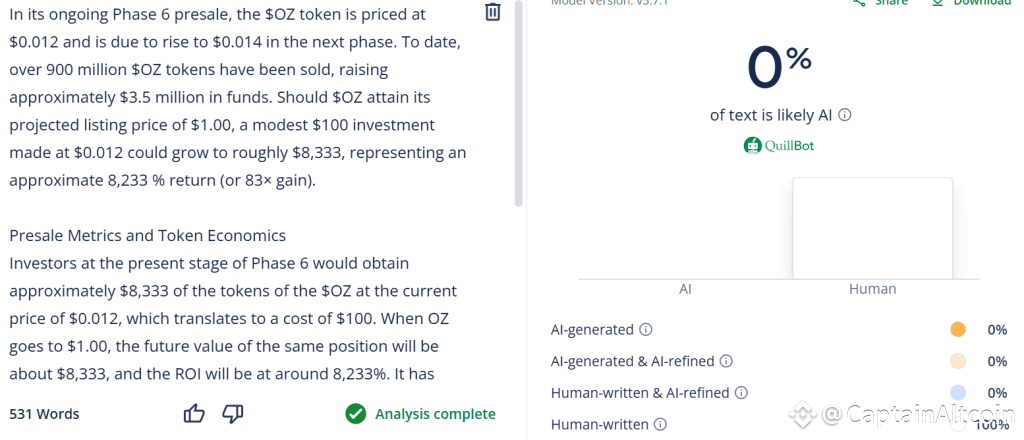Viewport: 1024px width, 440px height.
Task: Click the text panel's vertical scrollbar
Action: pyautogui.click(x=518, y=100)
